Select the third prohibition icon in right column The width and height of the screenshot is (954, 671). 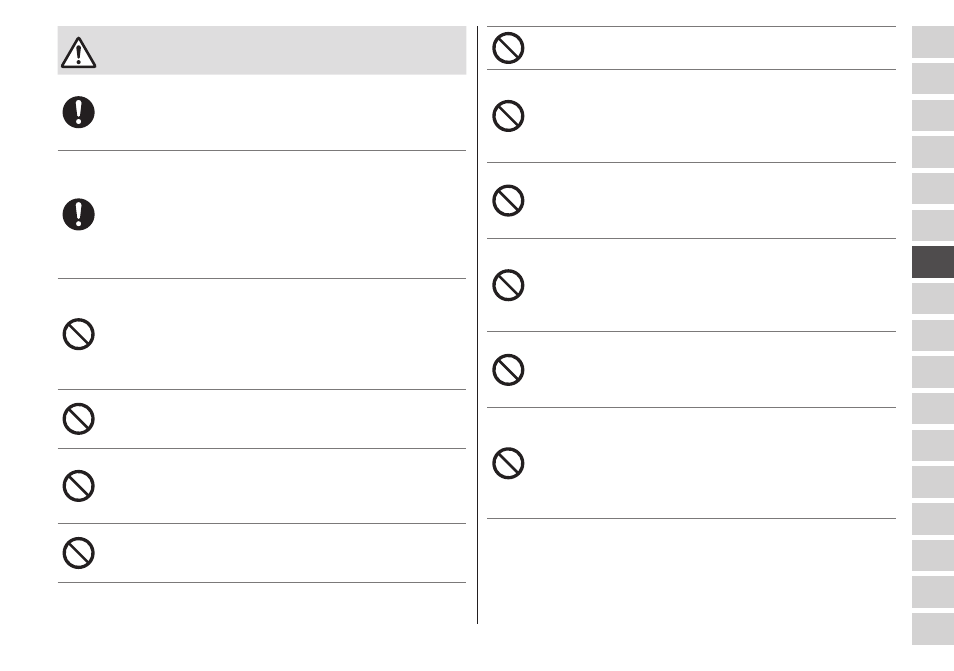[508, 201]
